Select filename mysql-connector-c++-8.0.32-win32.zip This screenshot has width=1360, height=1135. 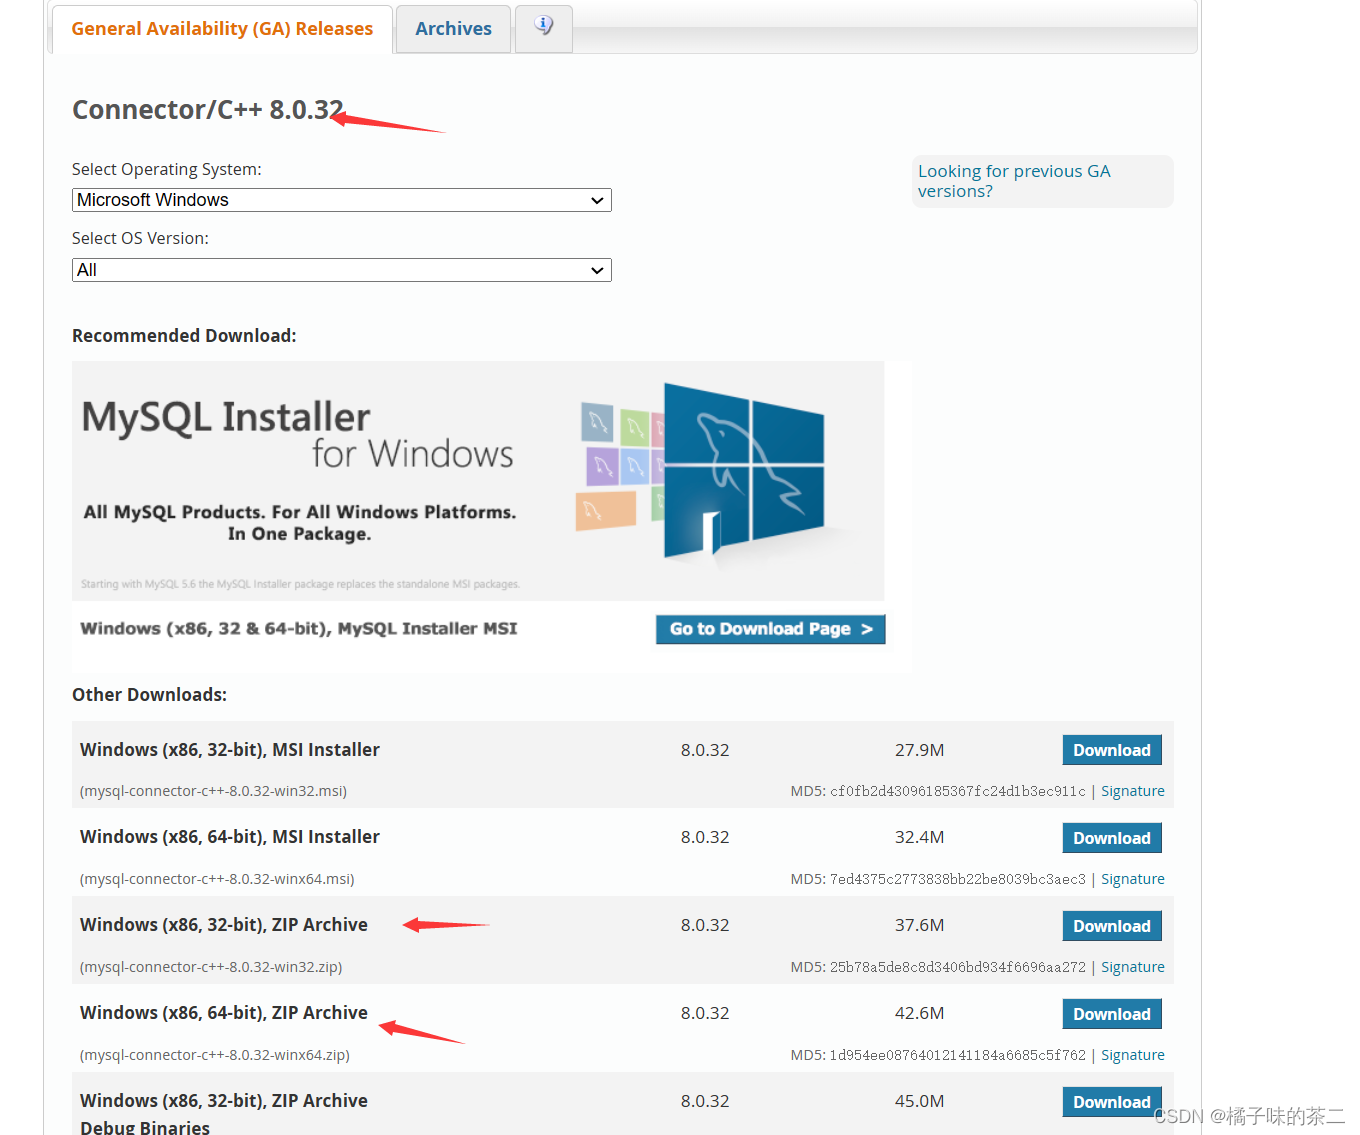point(211,967)
